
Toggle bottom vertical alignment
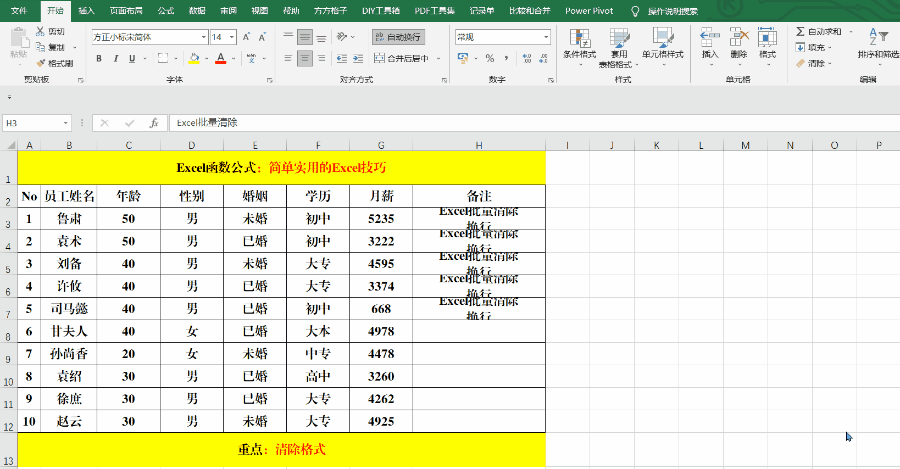[321, 37]
